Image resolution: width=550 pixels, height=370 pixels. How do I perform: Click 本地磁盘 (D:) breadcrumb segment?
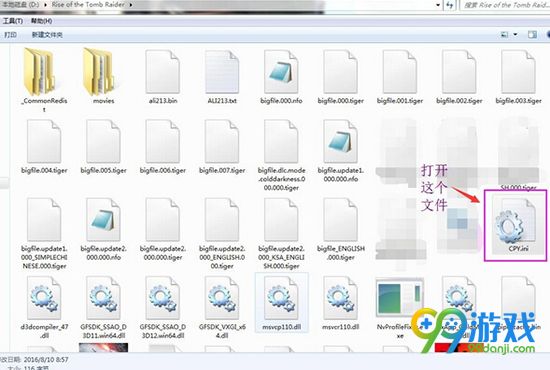coord(21,5)
